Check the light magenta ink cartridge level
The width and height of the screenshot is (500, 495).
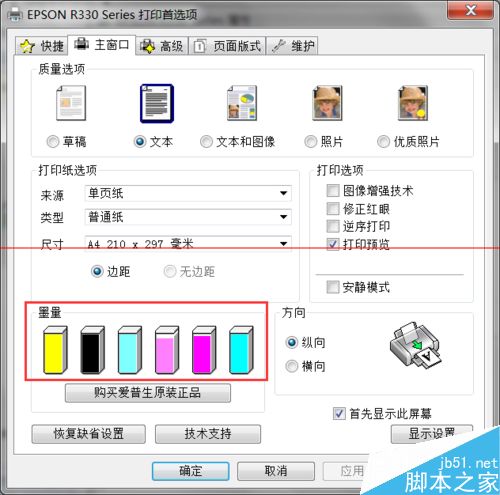pyautogui.click(x=167, y=350)
